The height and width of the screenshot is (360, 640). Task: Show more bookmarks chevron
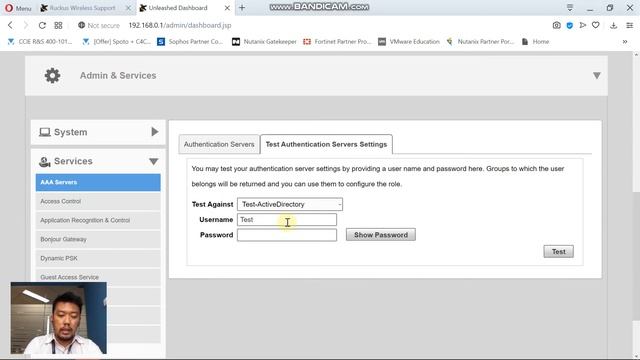[625, 42]
